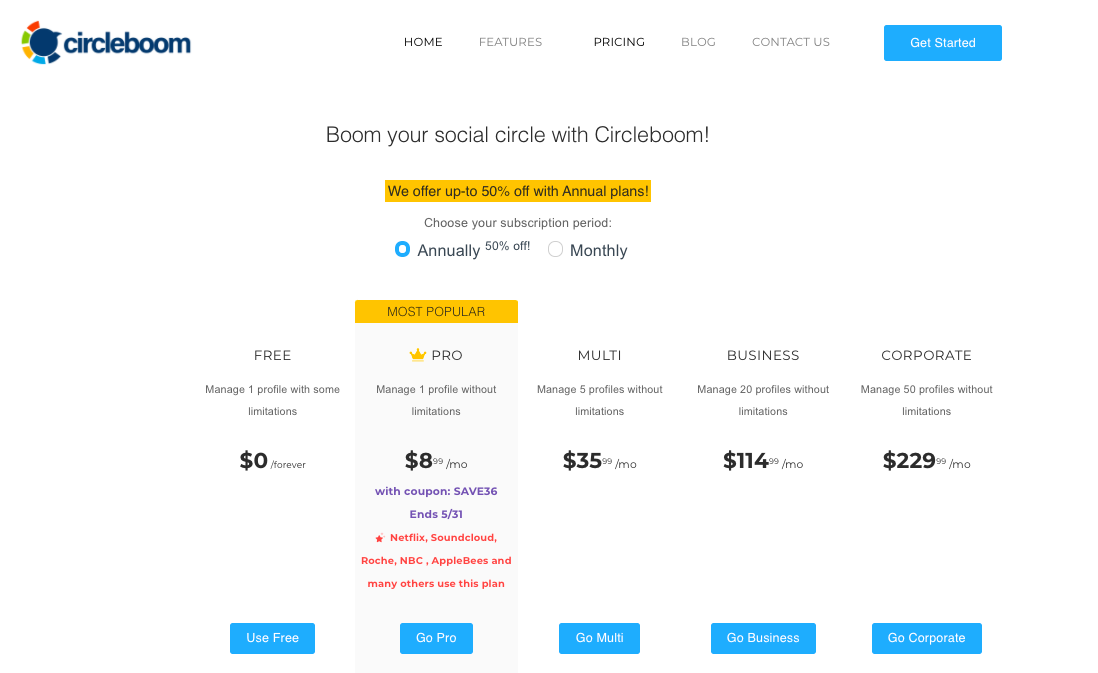The image size is (1098, 673).
Task: Click the yellow 50% off annual plans banner
Action: coord(518,190)
